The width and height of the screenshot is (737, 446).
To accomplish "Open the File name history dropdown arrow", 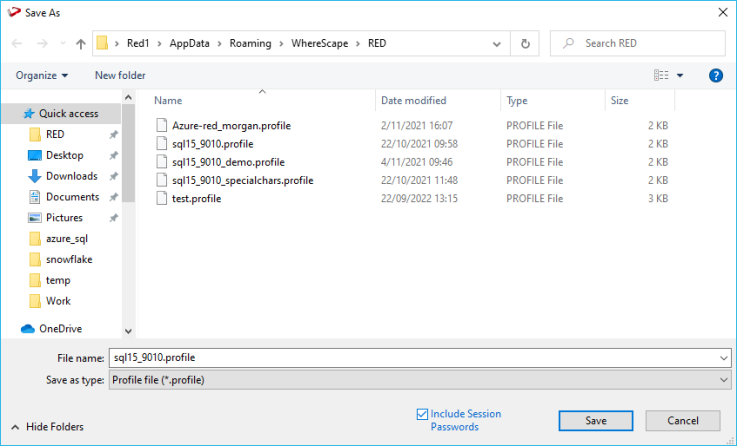I will point(724,357).
